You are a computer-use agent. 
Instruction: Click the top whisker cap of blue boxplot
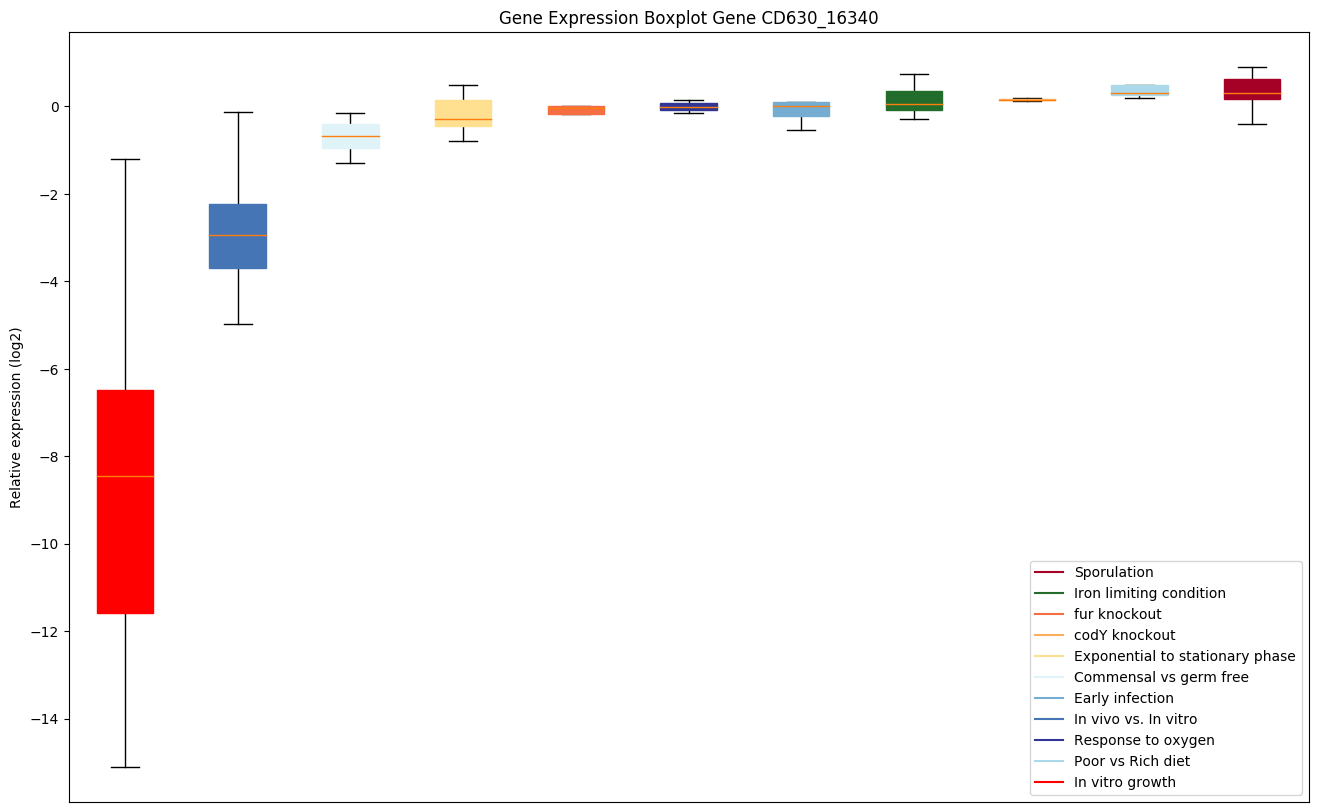(x=237, y=112)
